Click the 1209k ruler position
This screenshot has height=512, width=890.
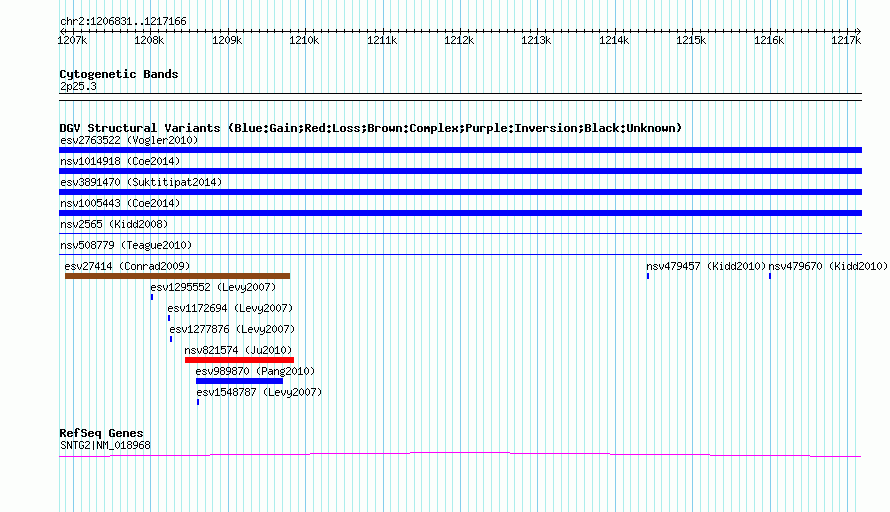click(x=227, y=40)
